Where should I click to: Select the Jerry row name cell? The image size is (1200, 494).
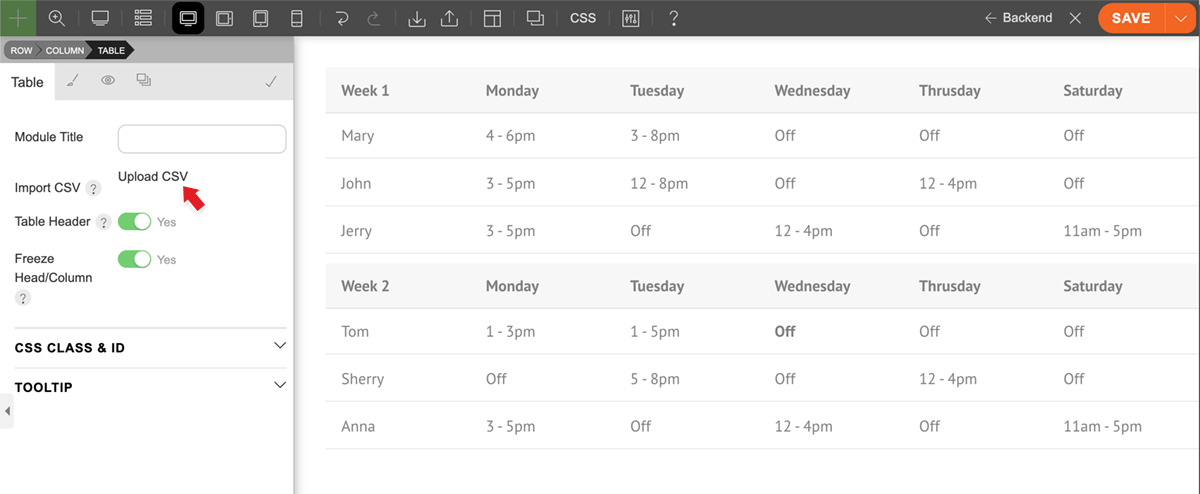356,231
